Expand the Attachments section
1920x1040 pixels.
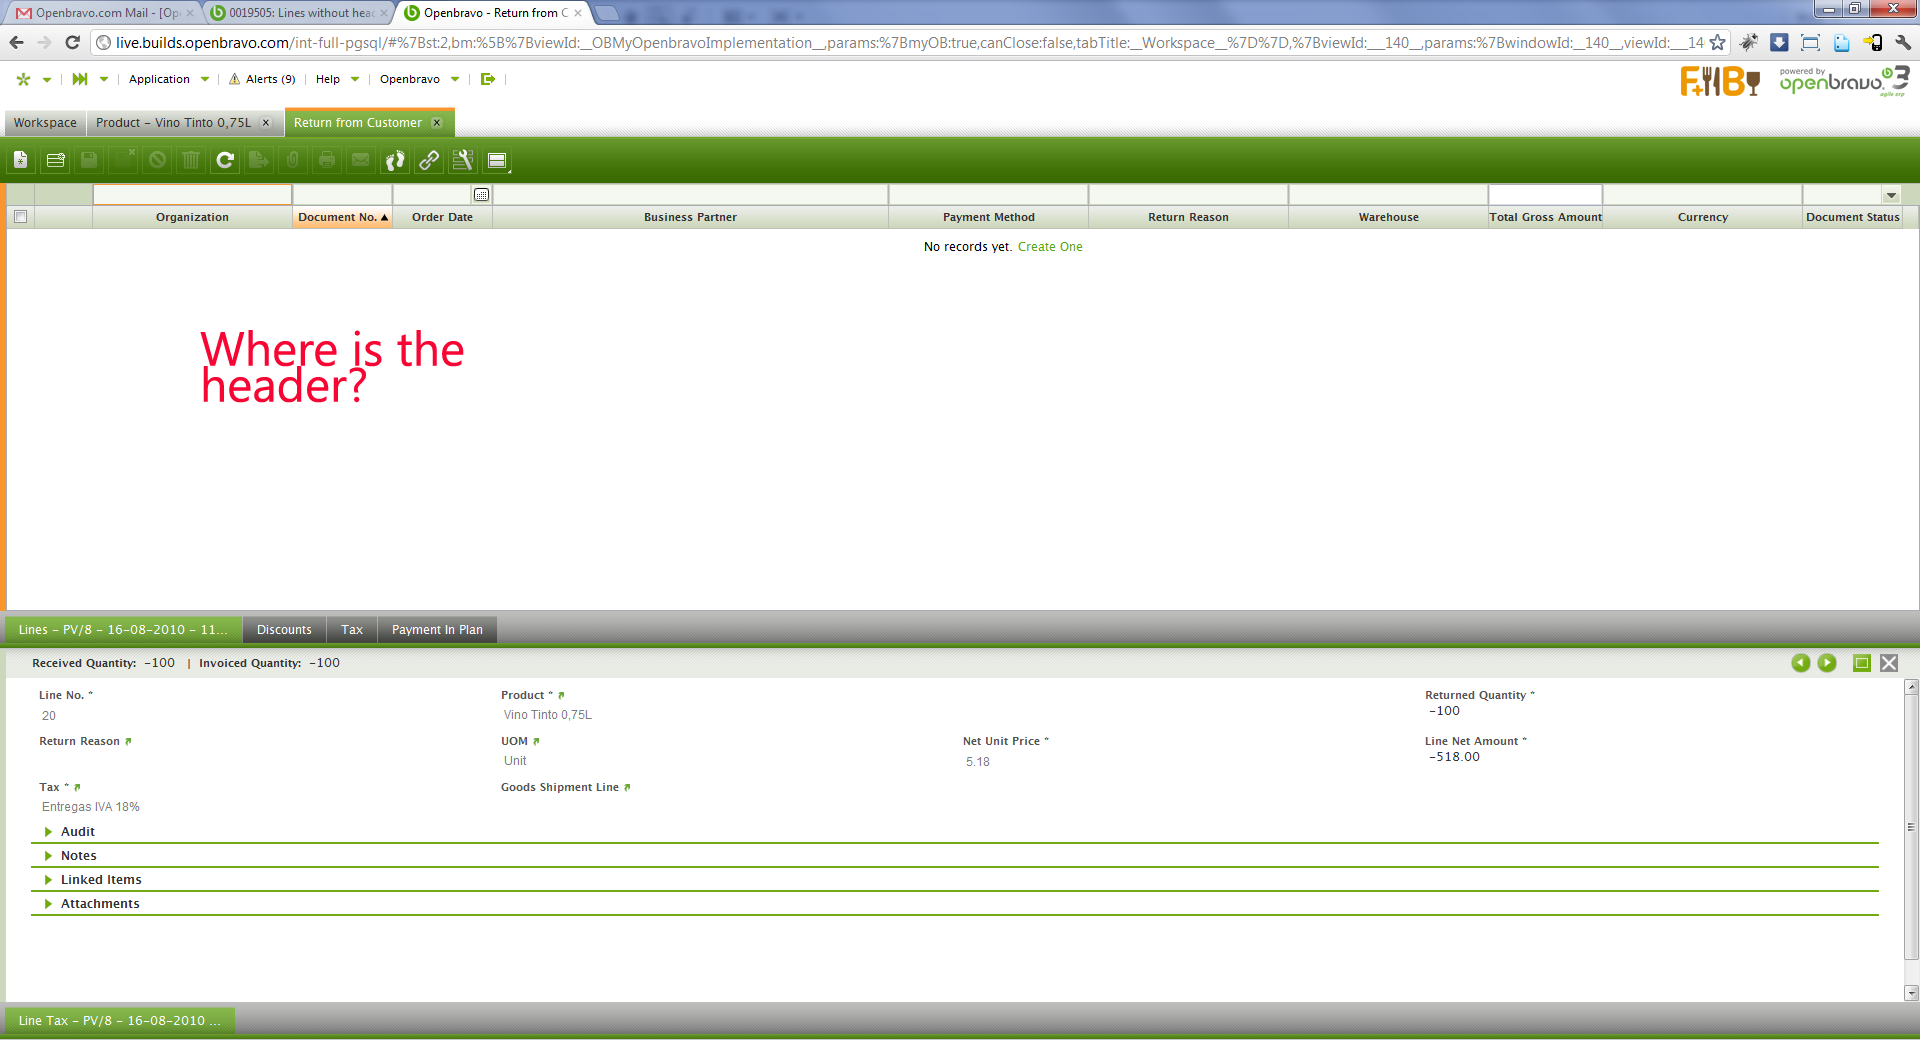coord(99,904)
